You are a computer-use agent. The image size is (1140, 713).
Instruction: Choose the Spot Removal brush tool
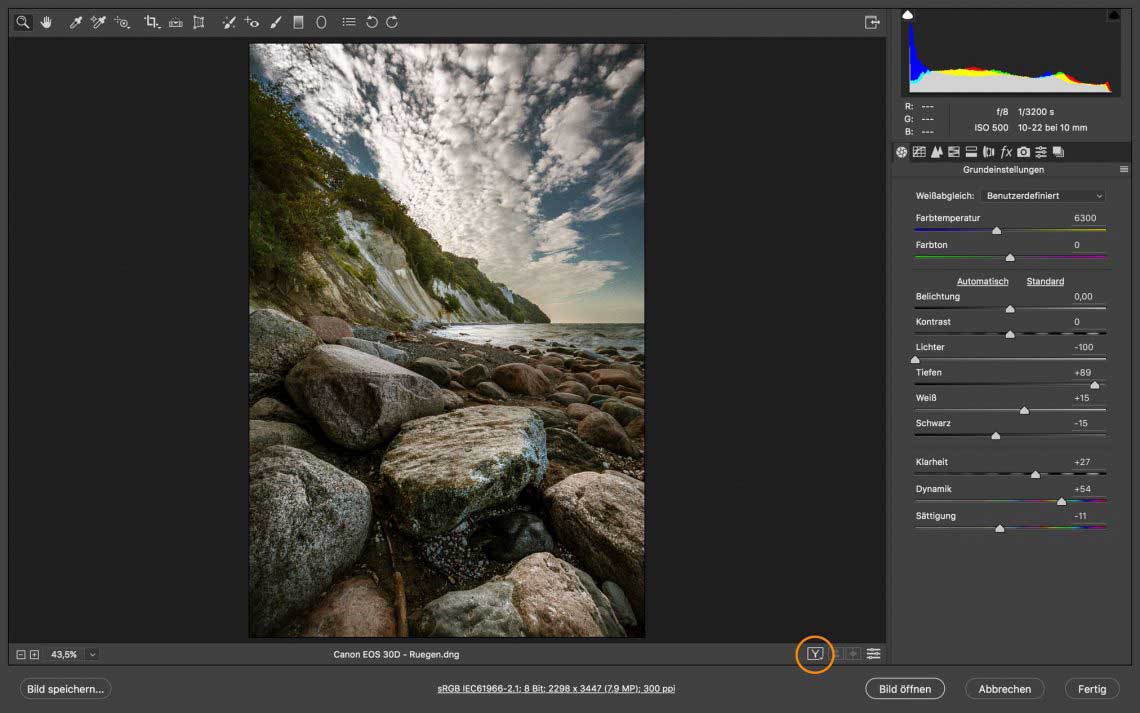click(x=228, y=22)
